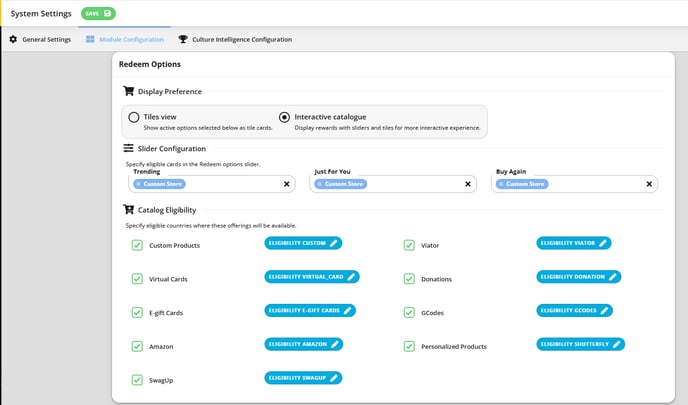Click 'Specify eligible countries' description text
Screen dimensions: 688x405
(x=211, y=226)
